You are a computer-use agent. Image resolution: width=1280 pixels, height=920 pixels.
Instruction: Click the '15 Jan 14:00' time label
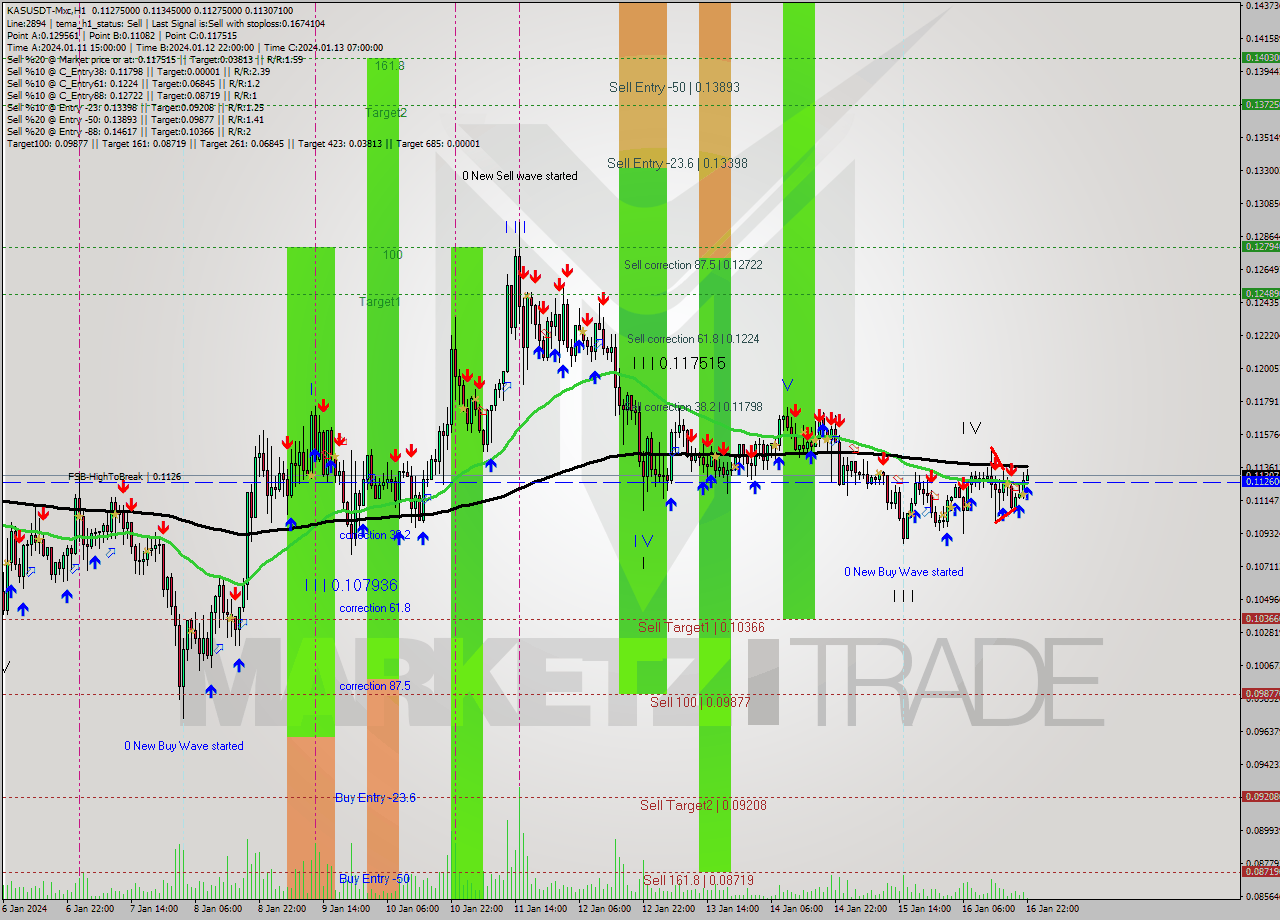924,909
